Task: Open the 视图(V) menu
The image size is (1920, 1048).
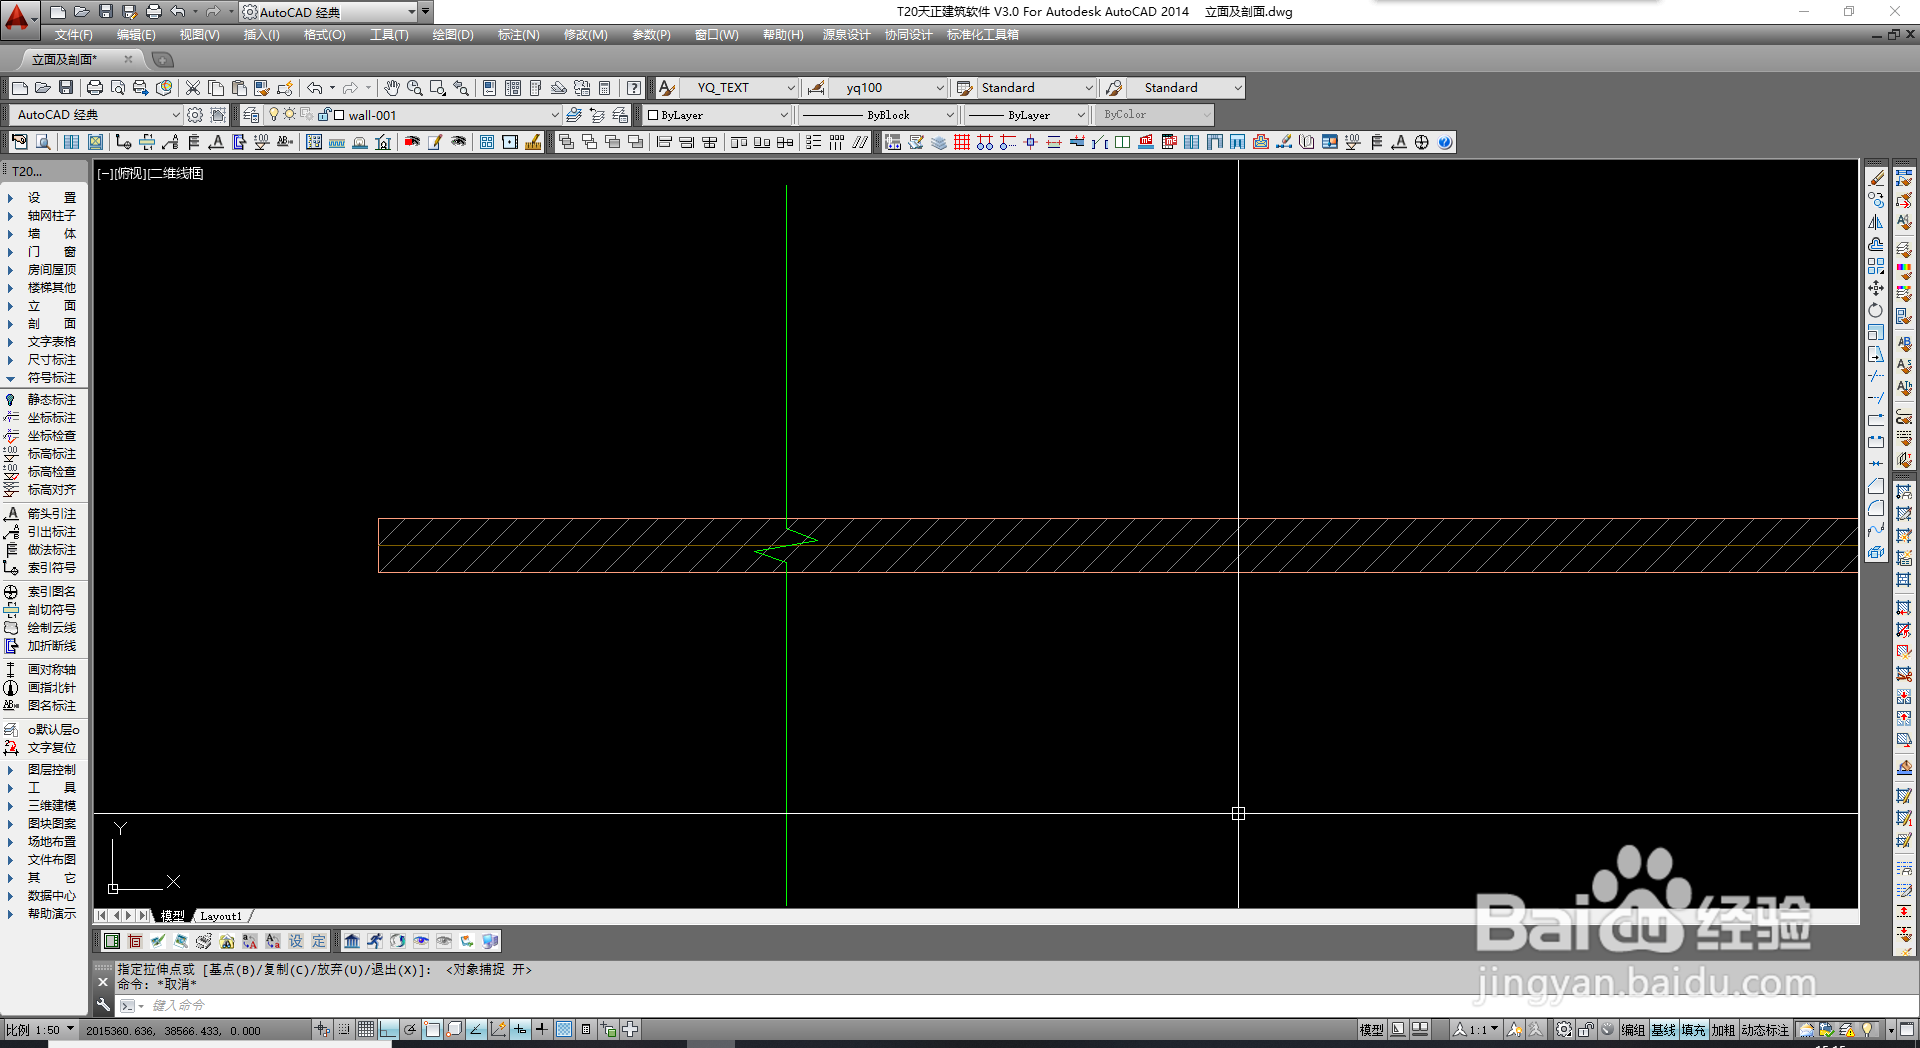Action: 199,35
